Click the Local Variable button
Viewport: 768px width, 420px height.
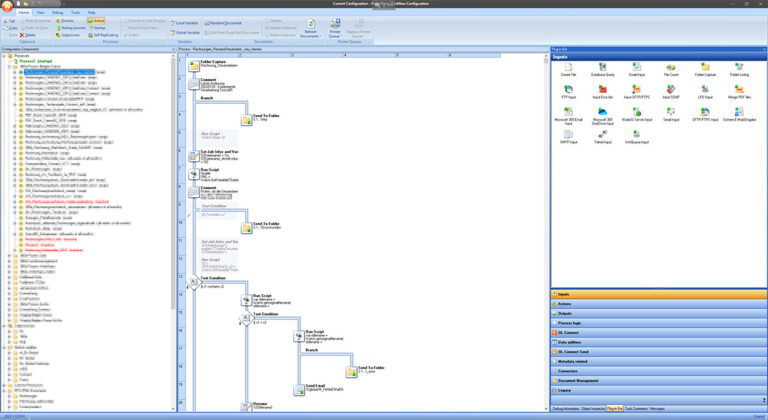(185, 21)
